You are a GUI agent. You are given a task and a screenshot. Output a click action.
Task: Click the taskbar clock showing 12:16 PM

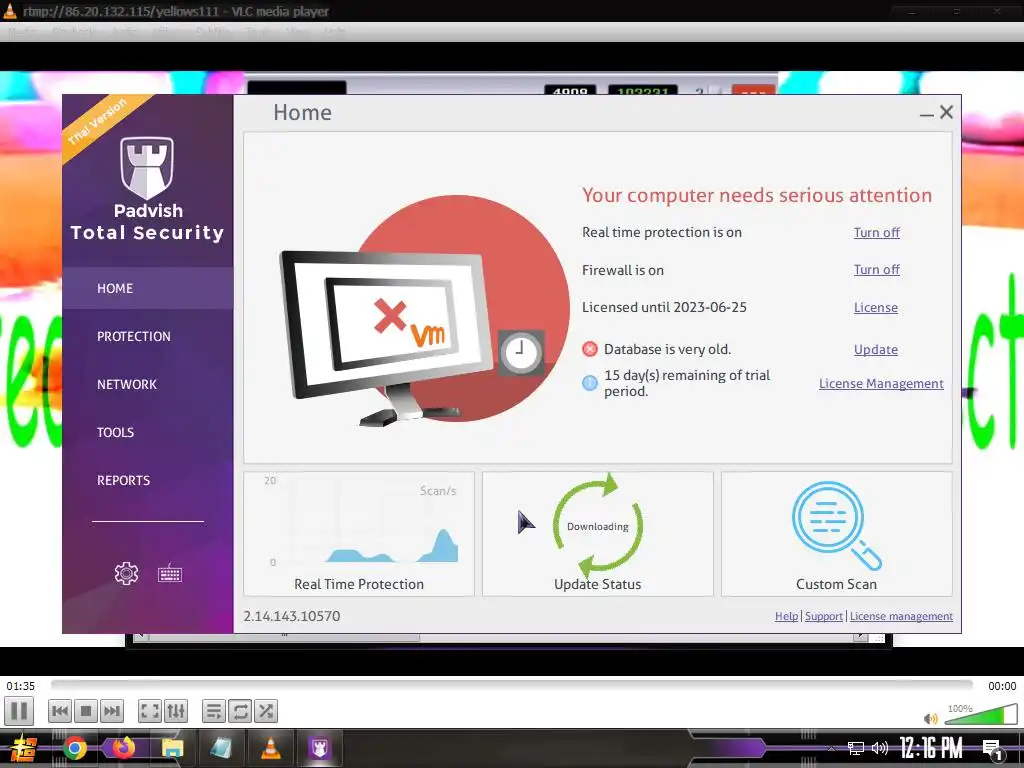pyautogui.click(x=931, y=748)
